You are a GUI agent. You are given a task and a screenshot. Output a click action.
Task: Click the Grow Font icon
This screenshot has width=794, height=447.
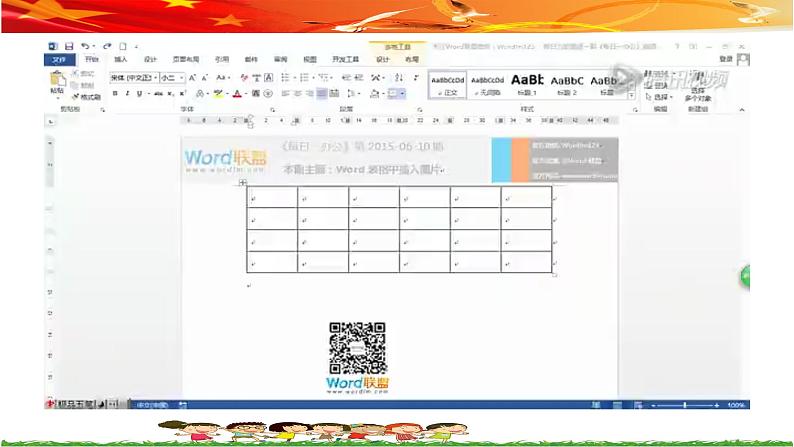tap(192, 77)
